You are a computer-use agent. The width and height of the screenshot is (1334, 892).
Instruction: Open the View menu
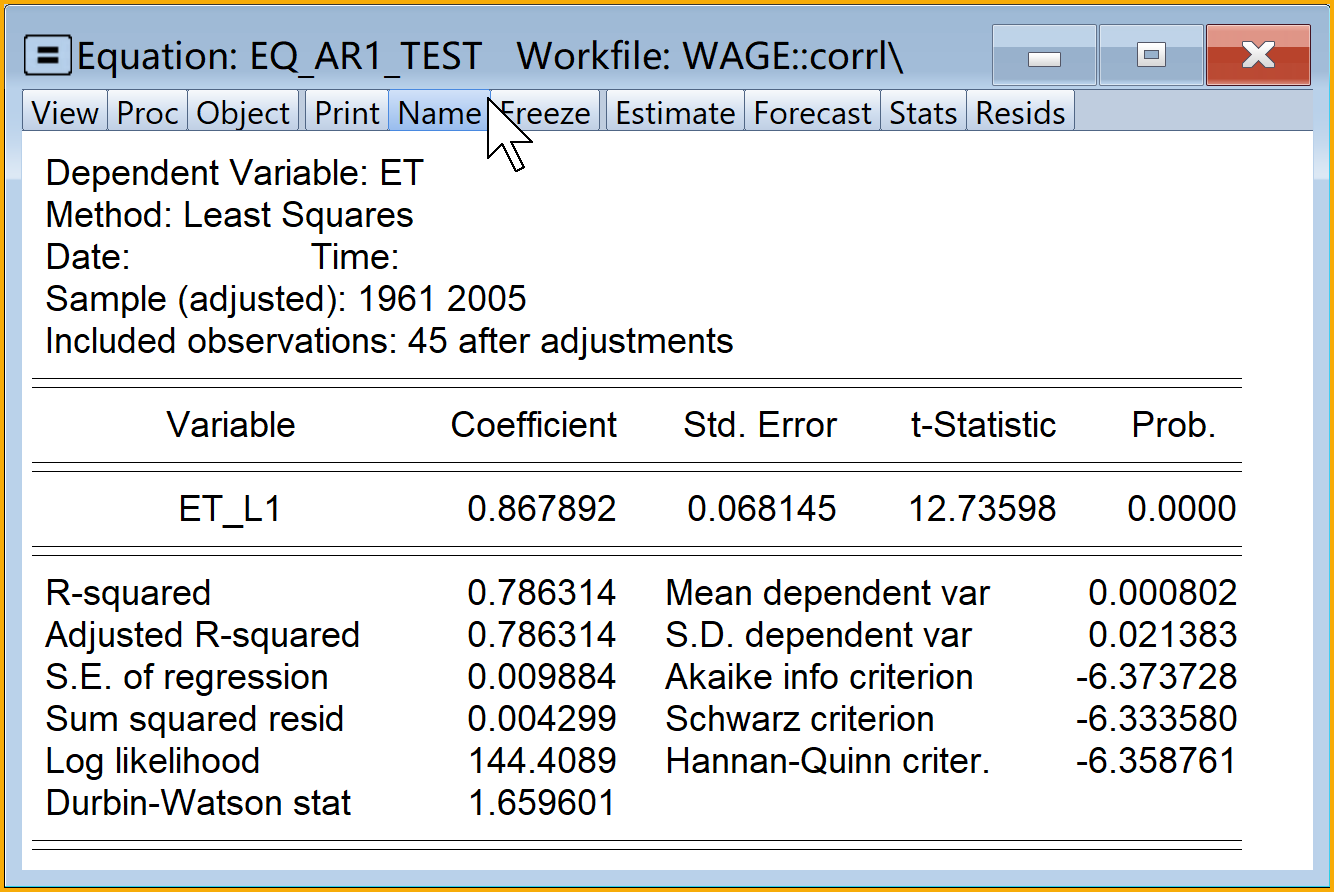(65, 113)
